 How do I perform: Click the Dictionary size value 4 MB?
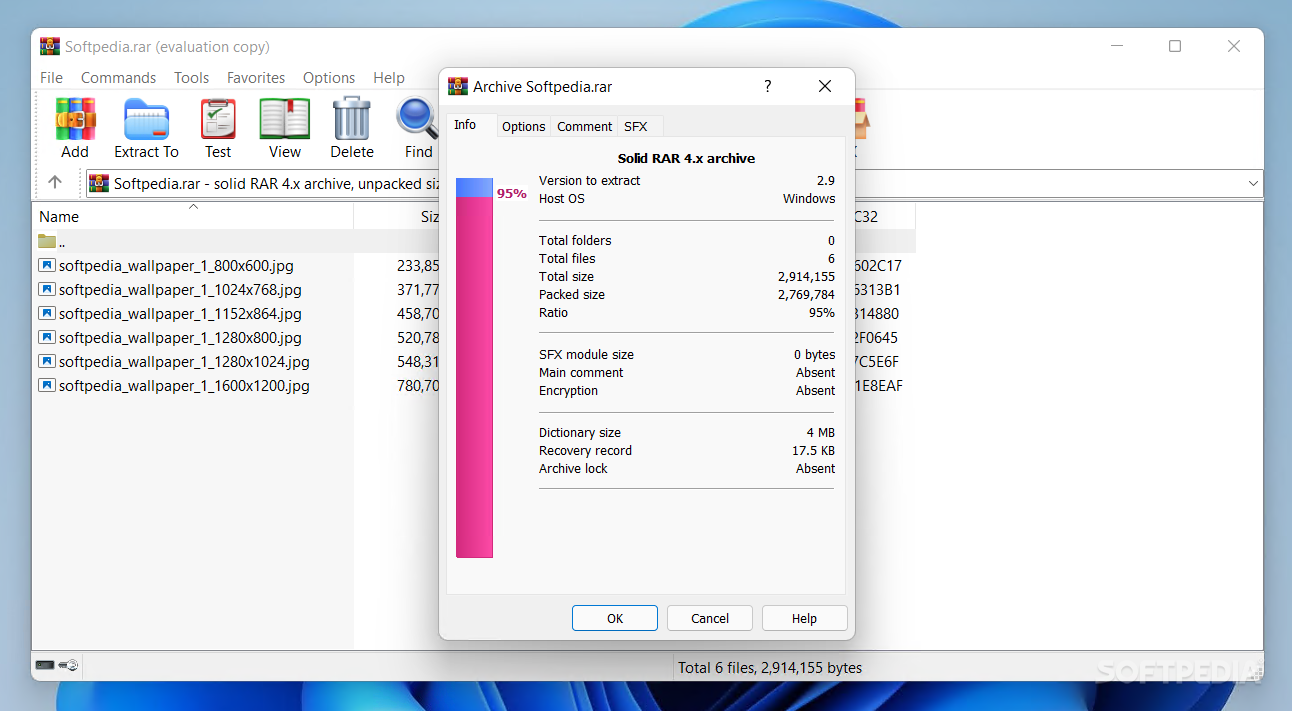(x=821, y=432)
